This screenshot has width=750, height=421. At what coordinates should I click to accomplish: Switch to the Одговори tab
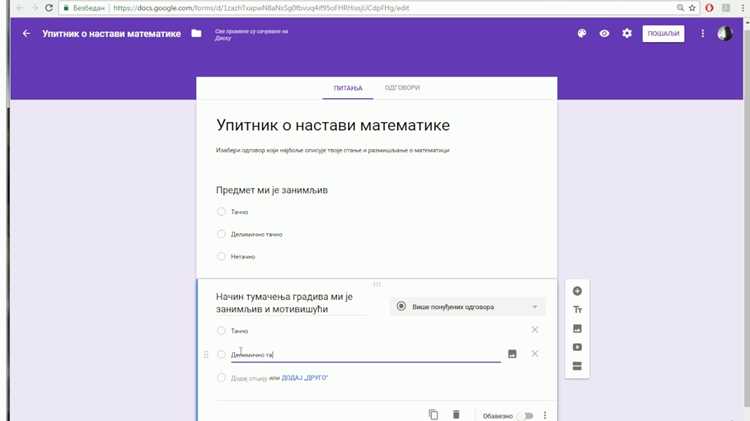click(x=402, y=88)
